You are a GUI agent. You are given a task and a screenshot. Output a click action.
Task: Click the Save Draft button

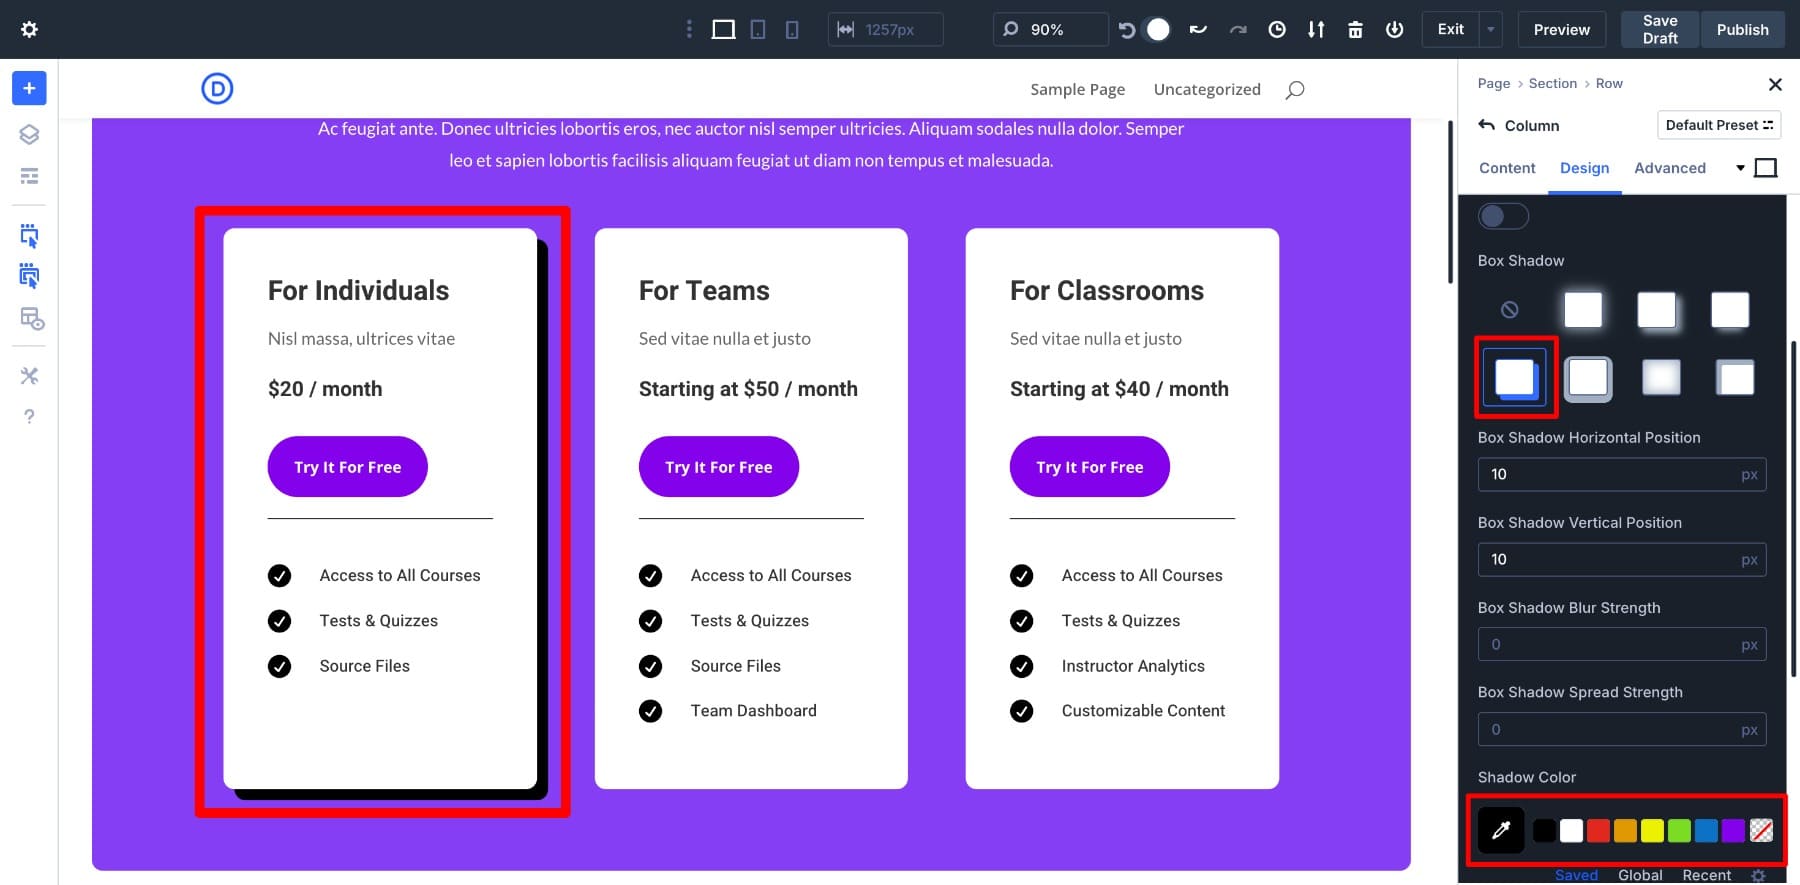(x=1659, y=29)
